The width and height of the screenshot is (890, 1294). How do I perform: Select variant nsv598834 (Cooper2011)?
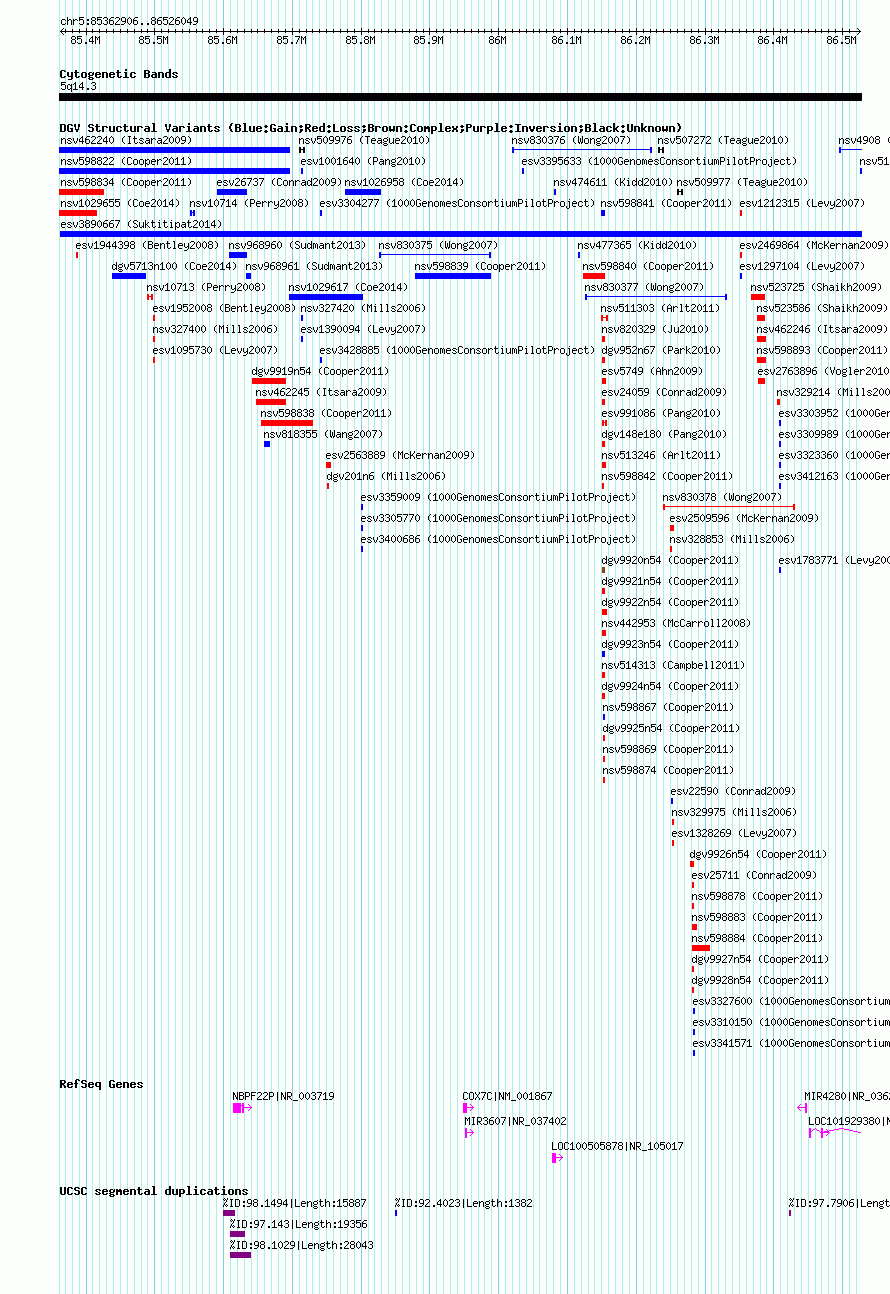pos(126,182)
